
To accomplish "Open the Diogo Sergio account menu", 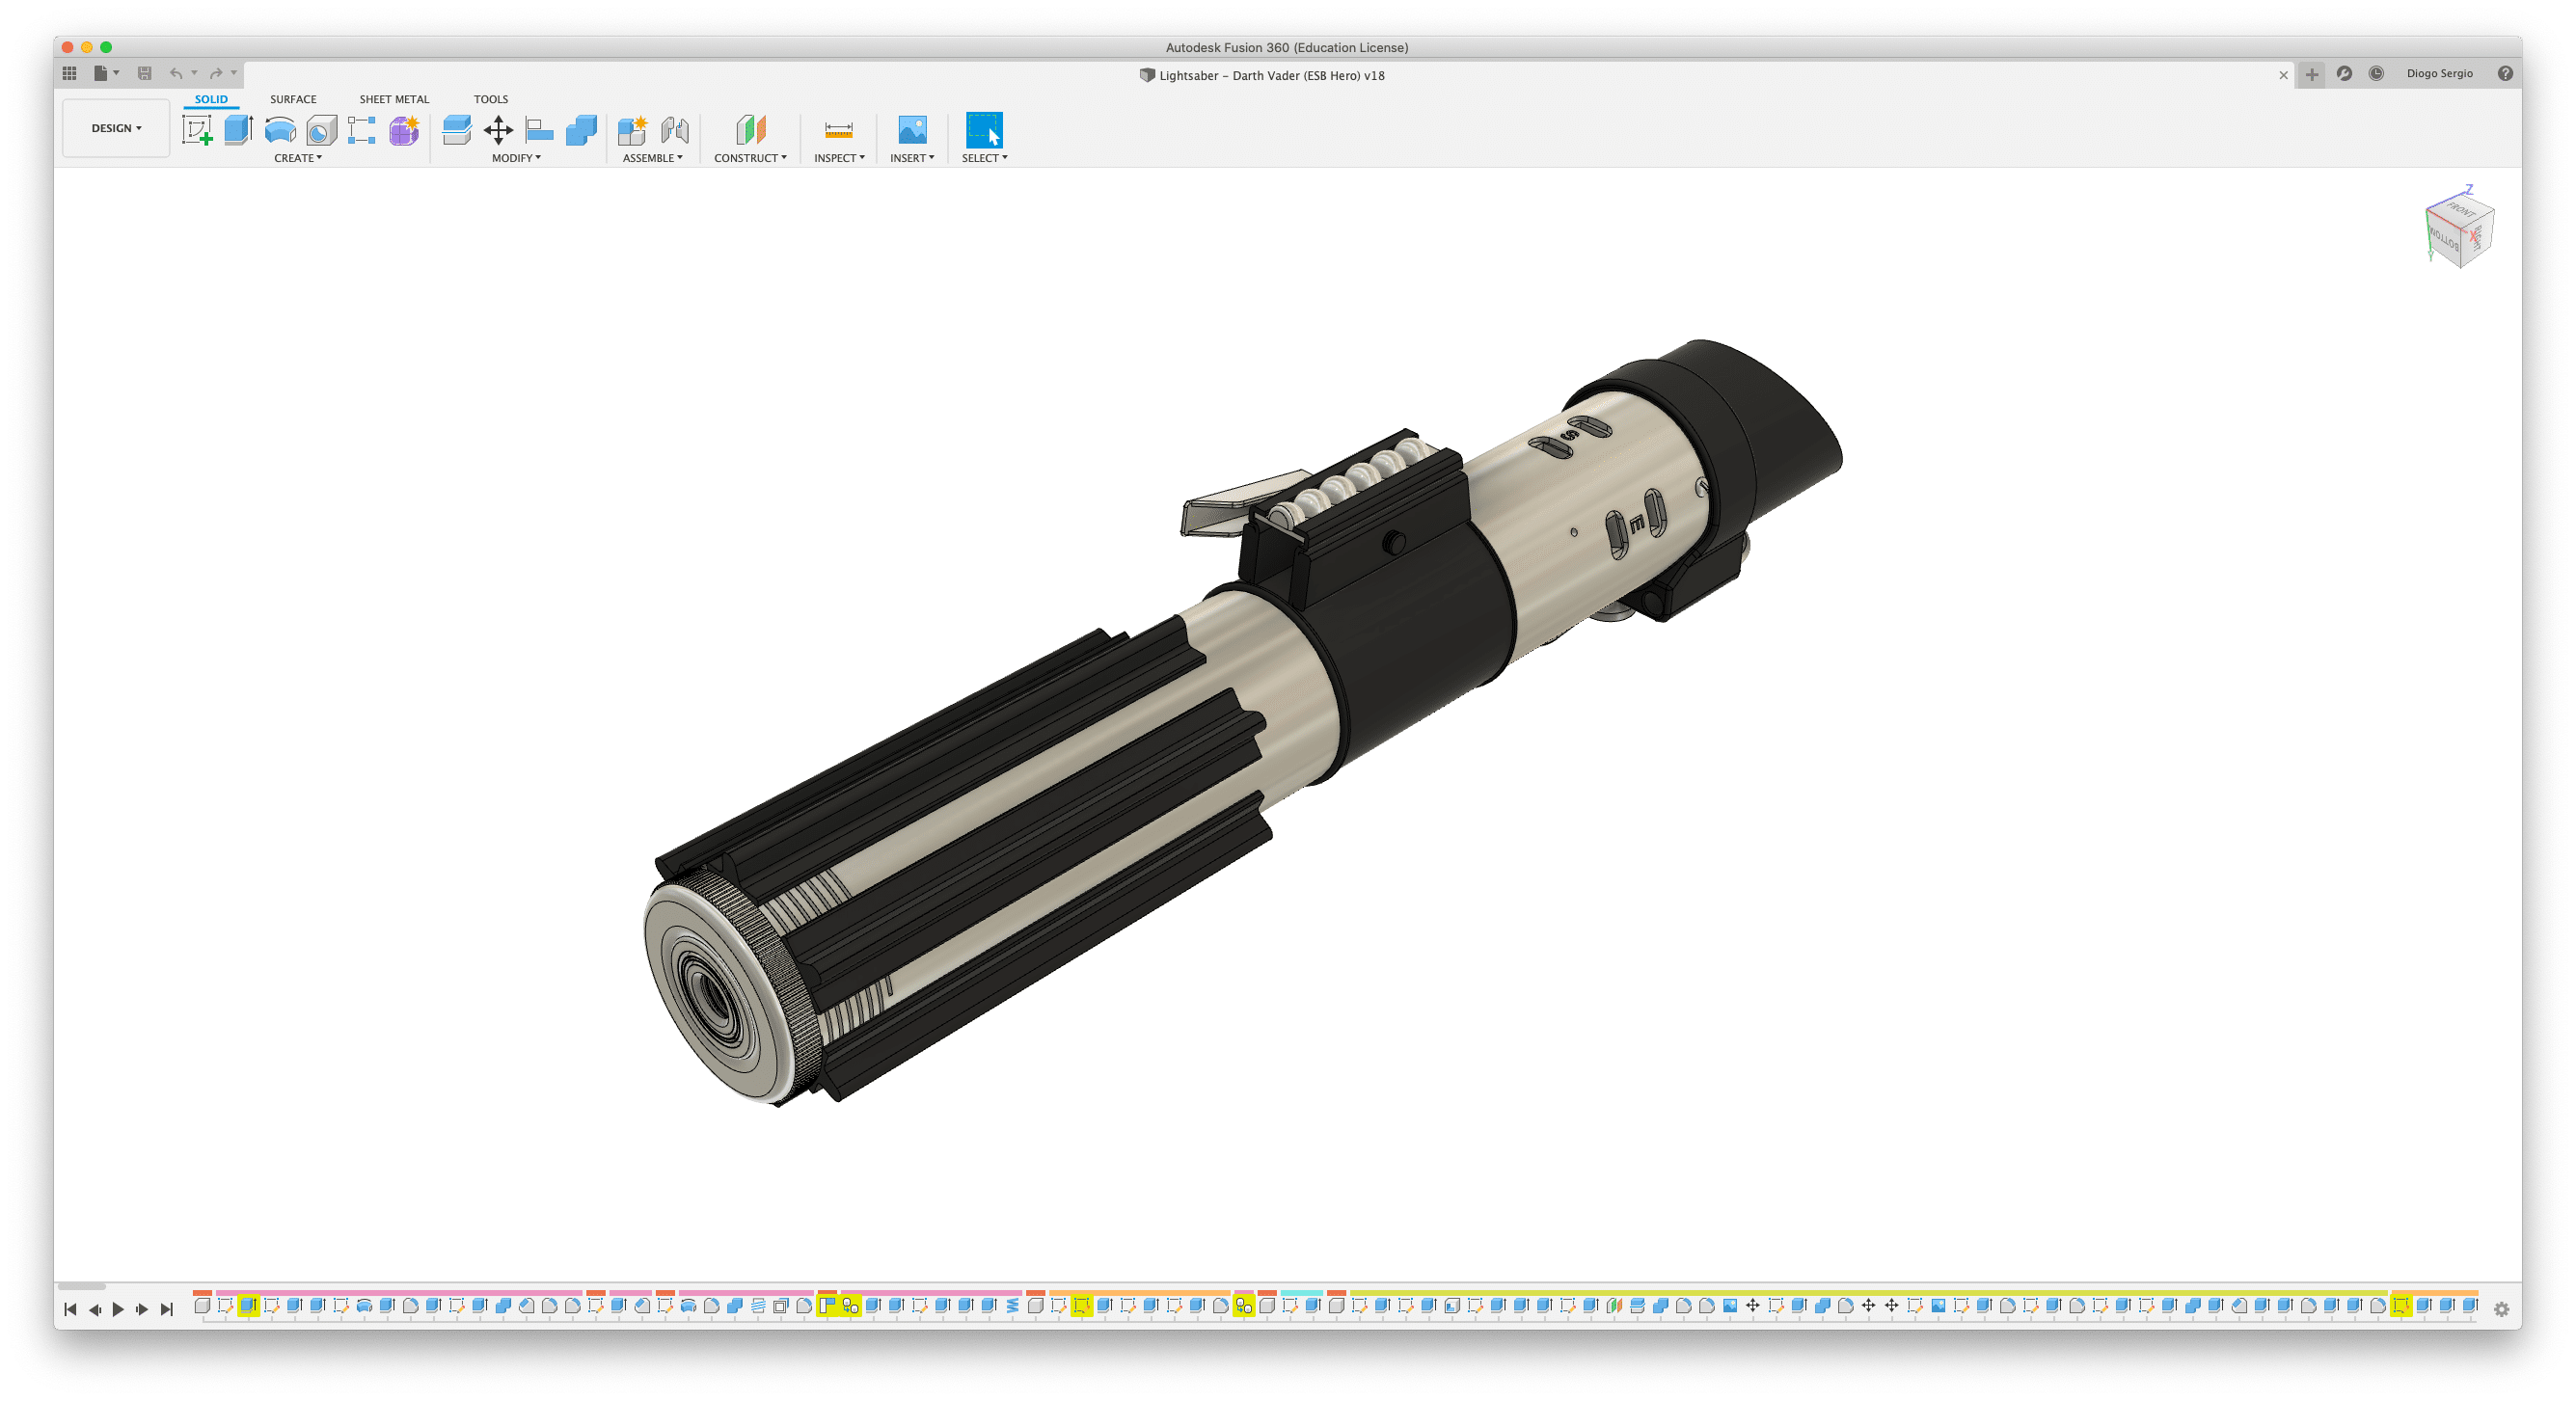I will tap(2439, 73).
